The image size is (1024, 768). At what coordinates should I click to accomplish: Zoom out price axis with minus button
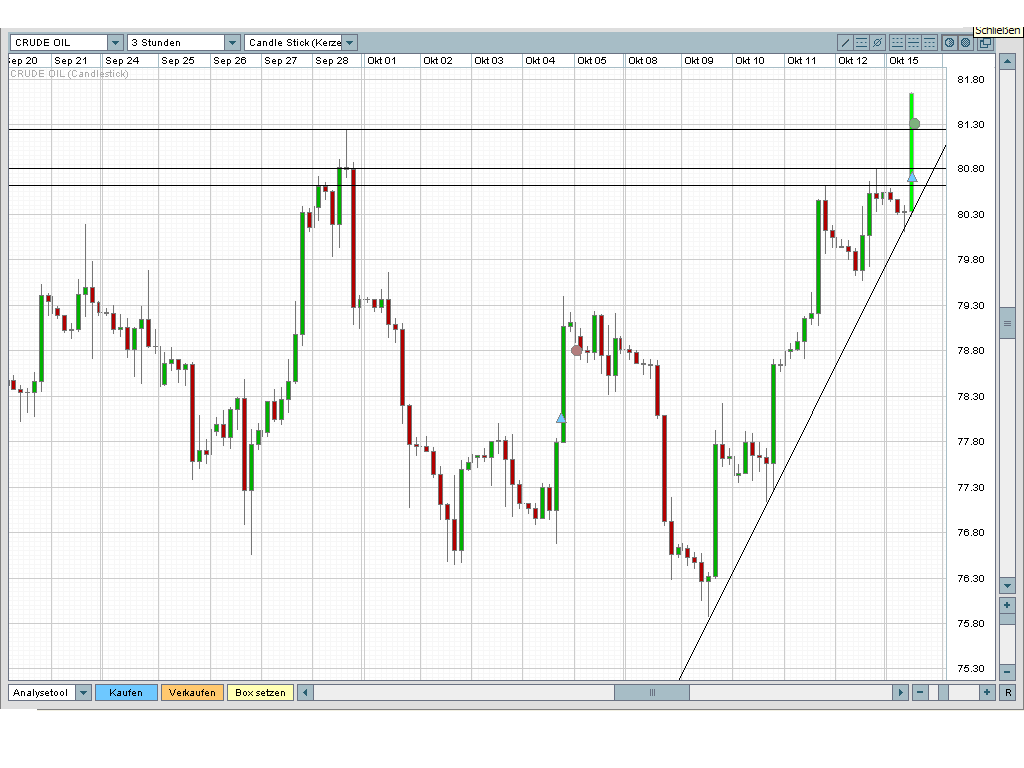point(1007,671)
